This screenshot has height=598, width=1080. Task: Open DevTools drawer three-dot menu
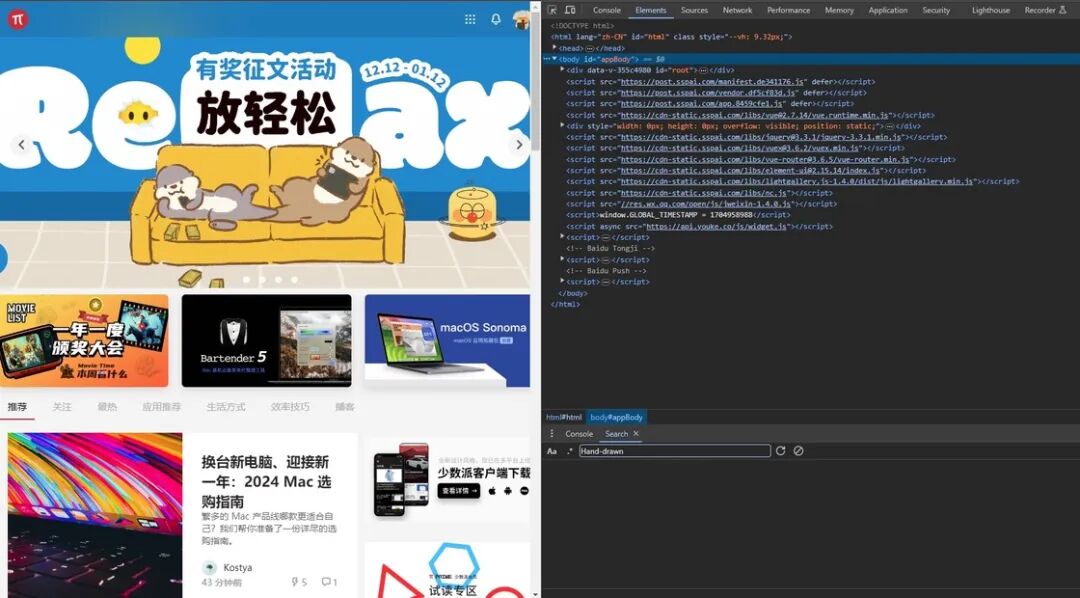(x=551, y=434)
